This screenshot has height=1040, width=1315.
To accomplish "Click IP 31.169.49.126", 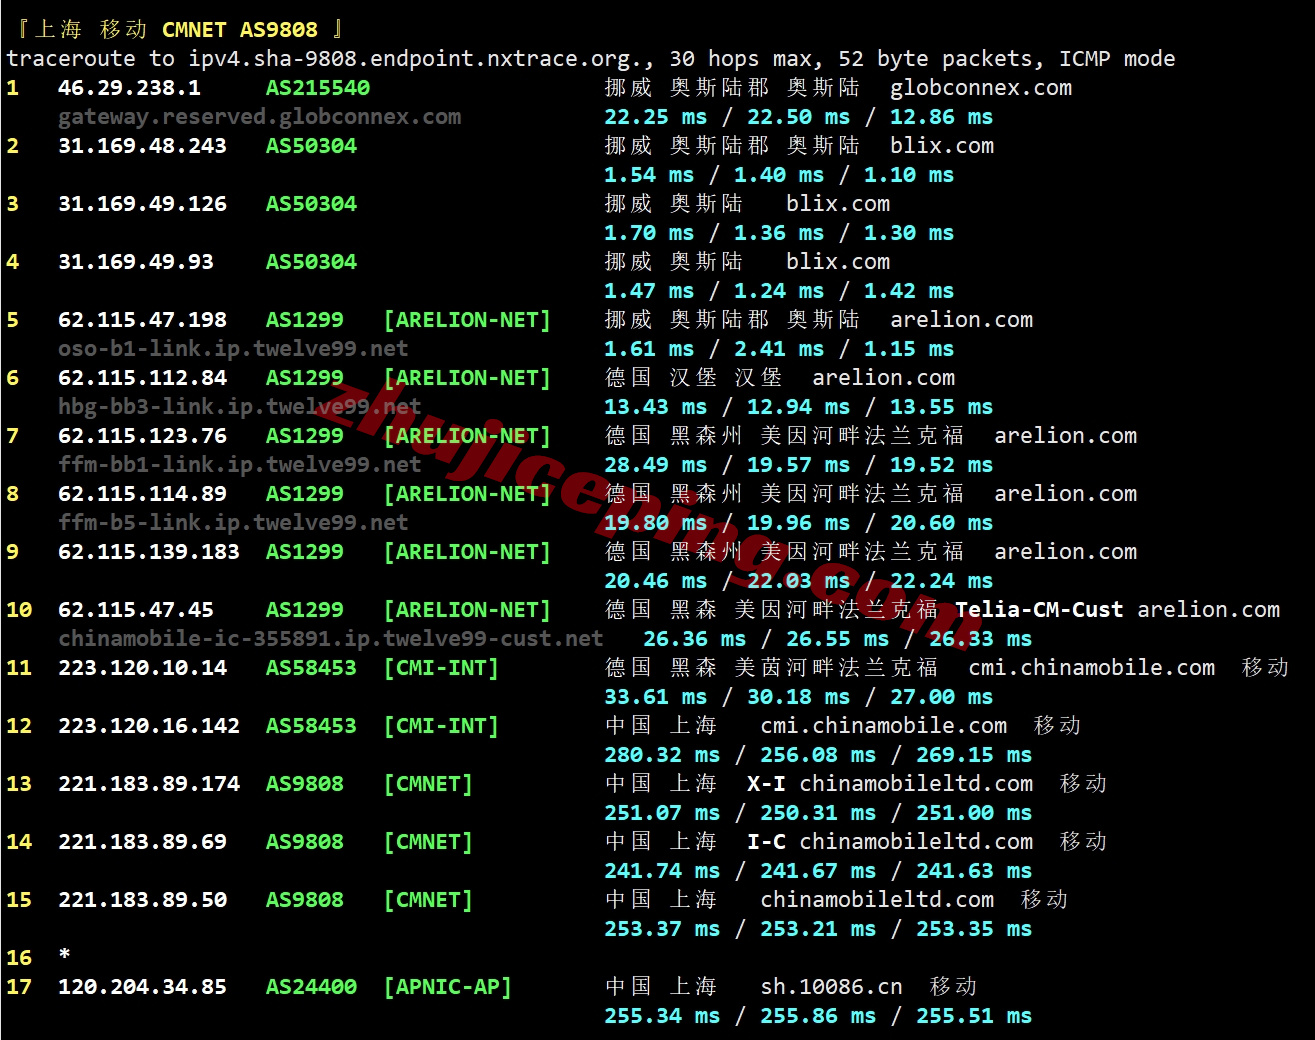I will point(142,204).
